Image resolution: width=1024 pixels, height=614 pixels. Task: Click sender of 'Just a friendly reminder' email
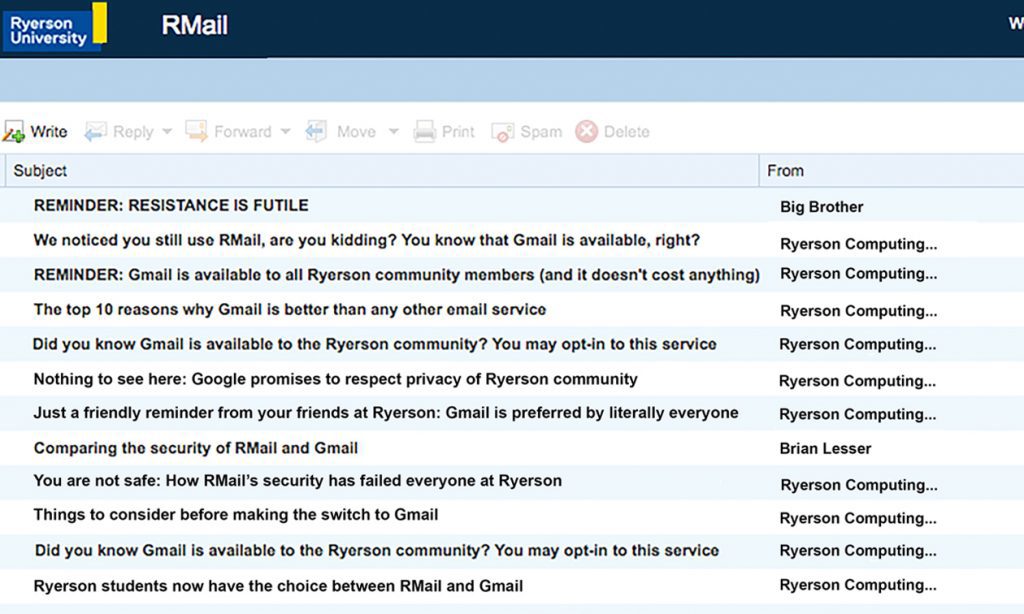(857, 414)
